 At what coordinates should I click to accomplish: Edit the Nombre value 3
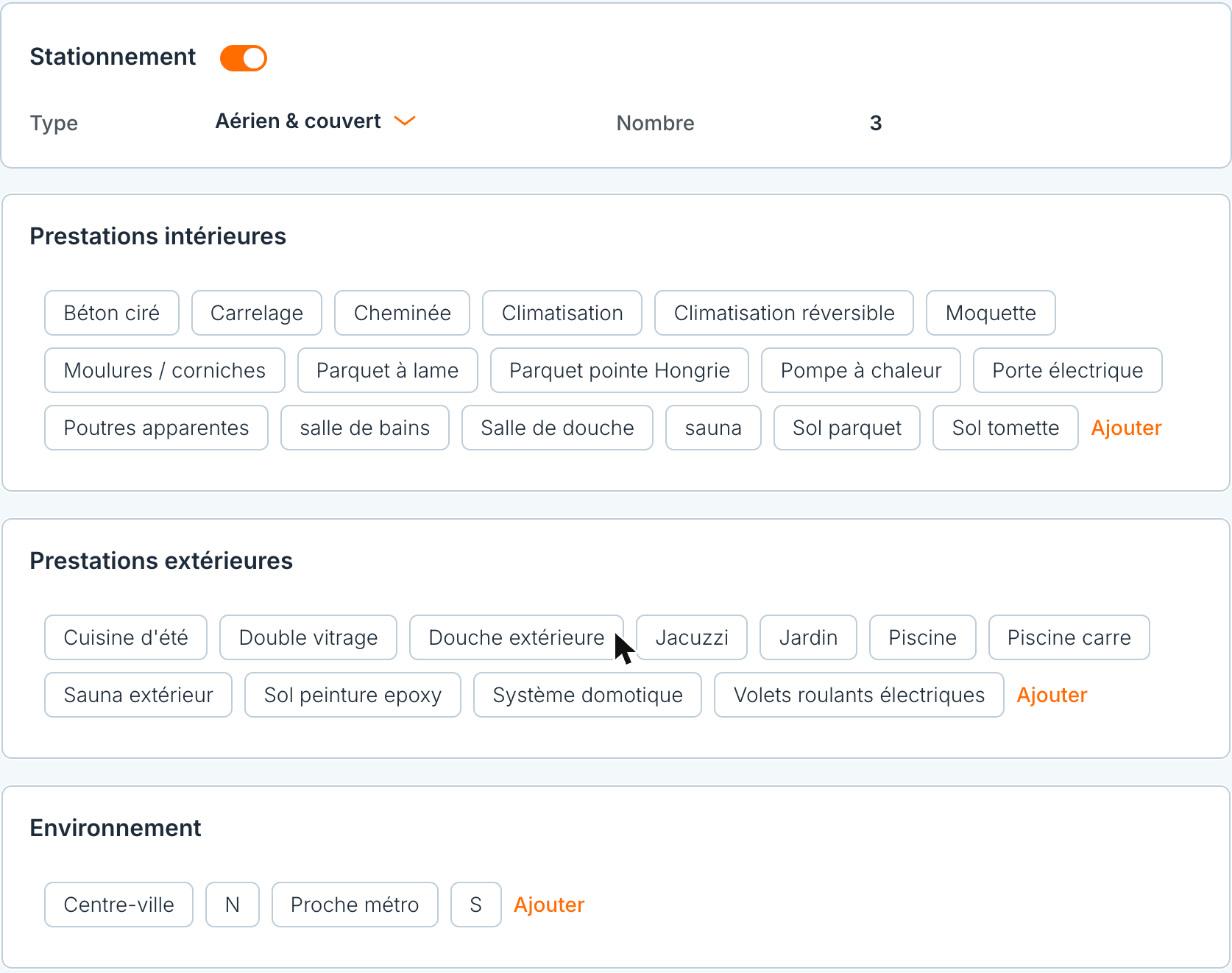tap(875, 123)
